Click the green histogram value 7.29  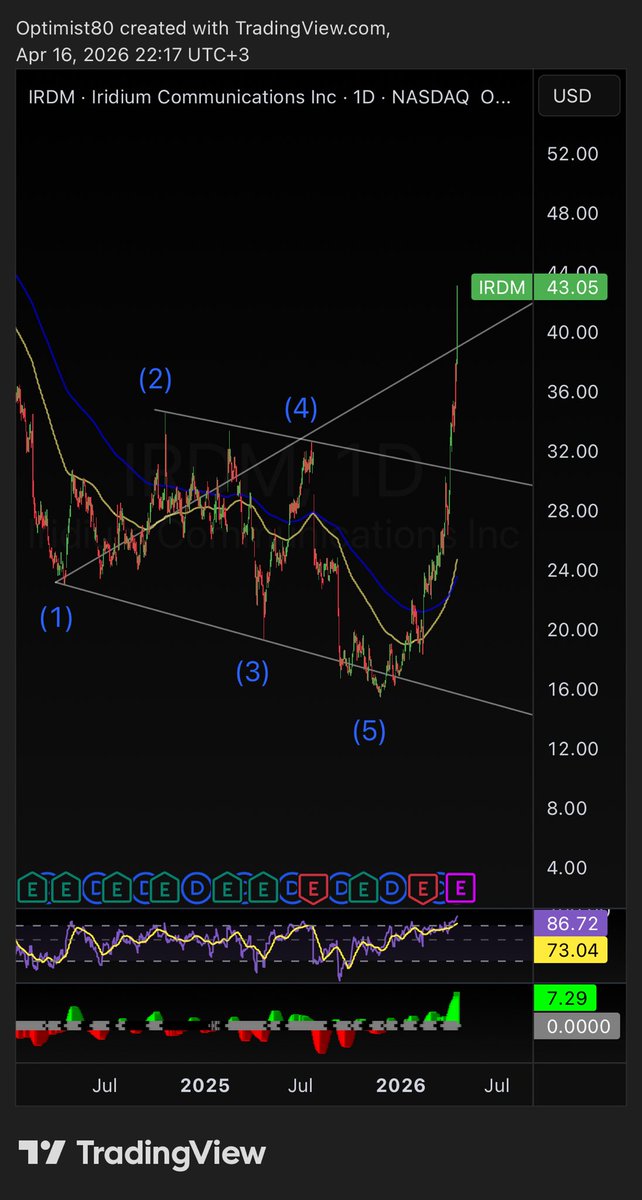pos(566,997)
